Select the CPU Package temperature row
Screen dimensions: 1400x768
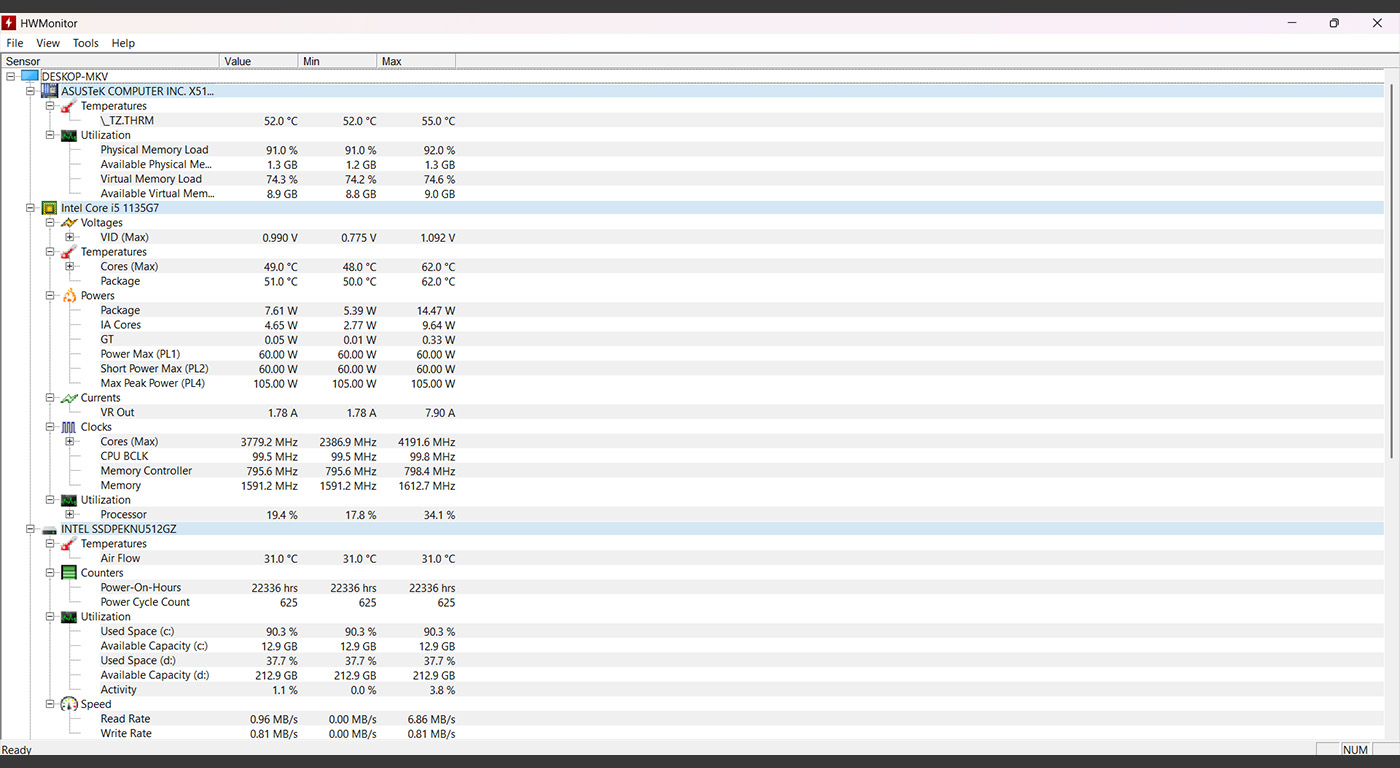(x=691, y=281)
